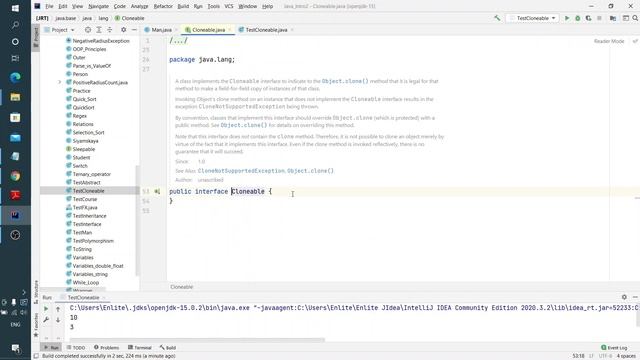Select TestCourse in the Project tree

pos(84,199)
